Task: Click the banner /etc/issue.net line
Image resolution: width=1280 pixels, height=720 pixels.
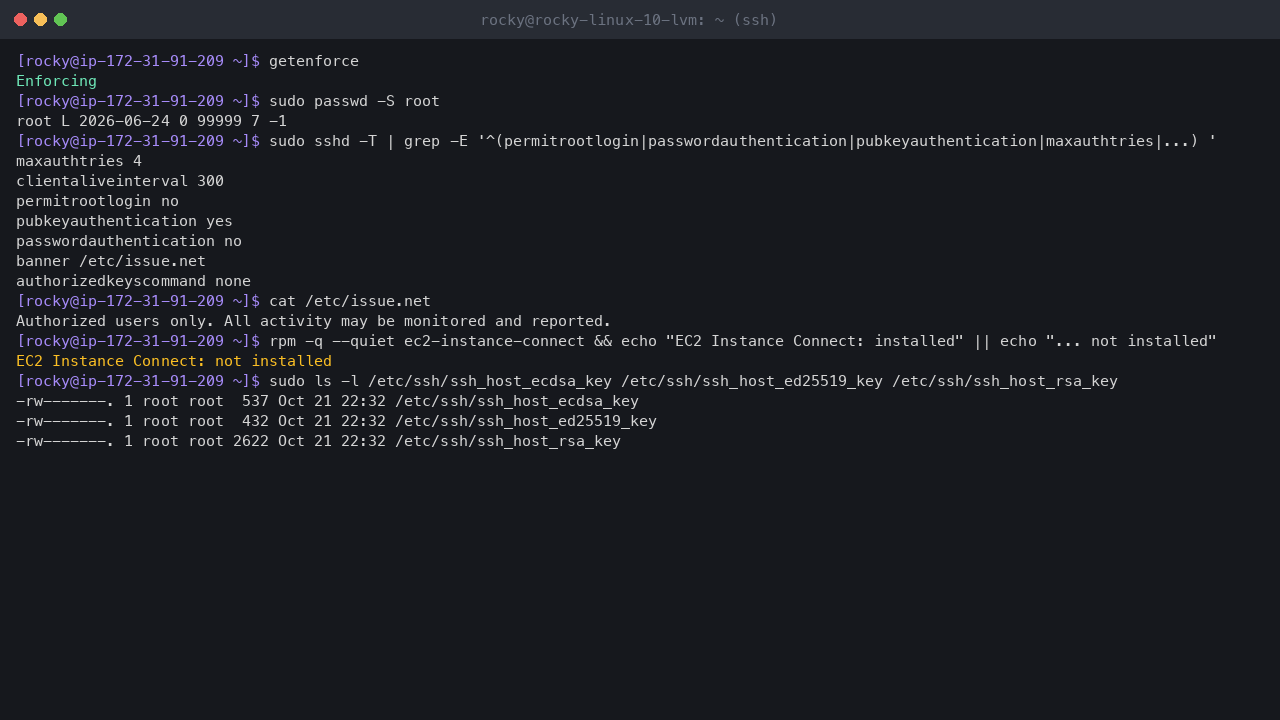Action: [111, 261]
